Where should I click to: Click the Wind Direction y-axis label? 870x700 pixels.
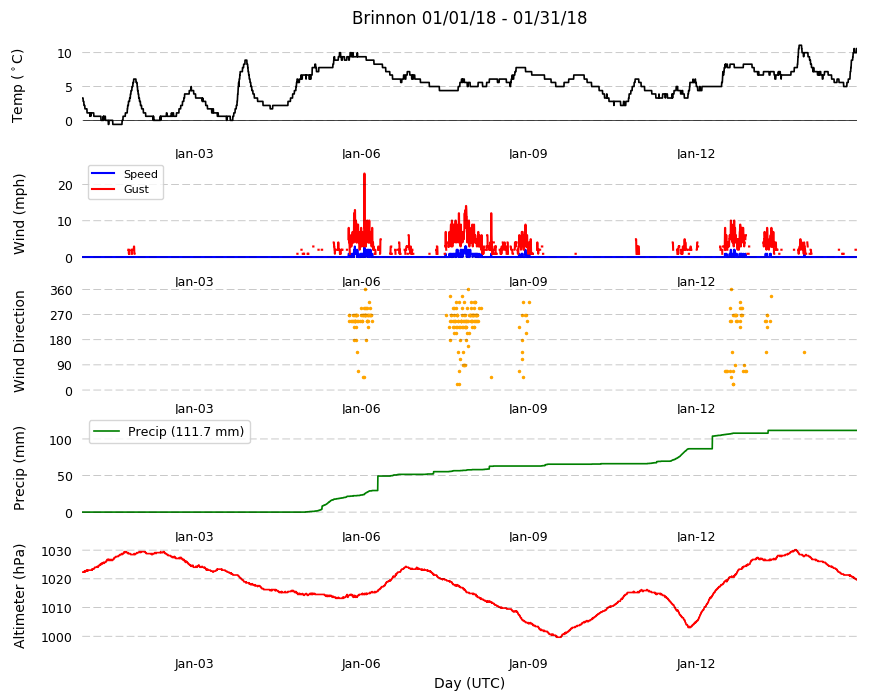pos(19,341)
